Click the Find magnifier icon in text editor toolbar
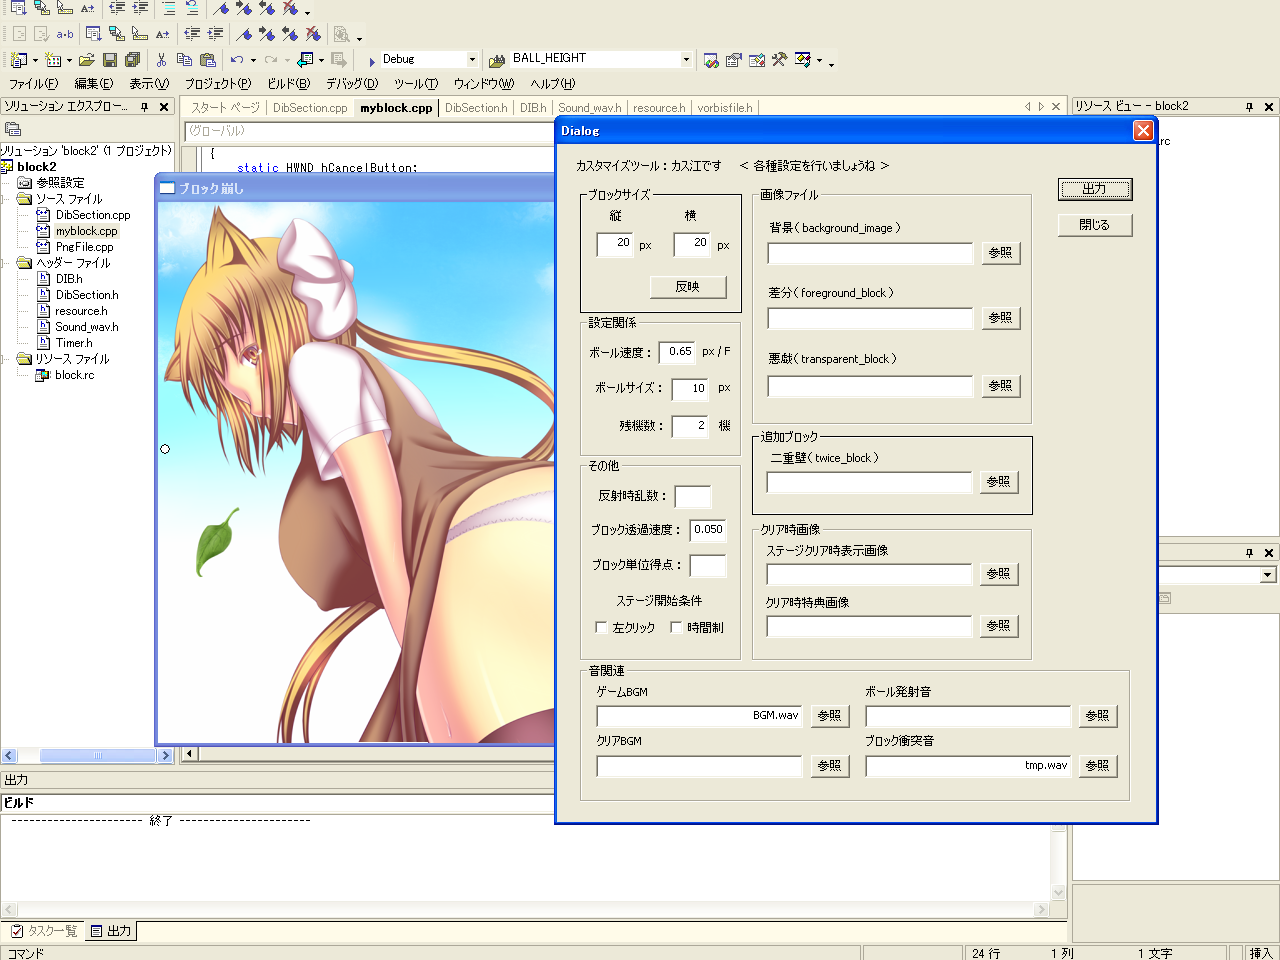Viewport: 1280px width, 960px height. pyautogui.click(x=343, y=34)
